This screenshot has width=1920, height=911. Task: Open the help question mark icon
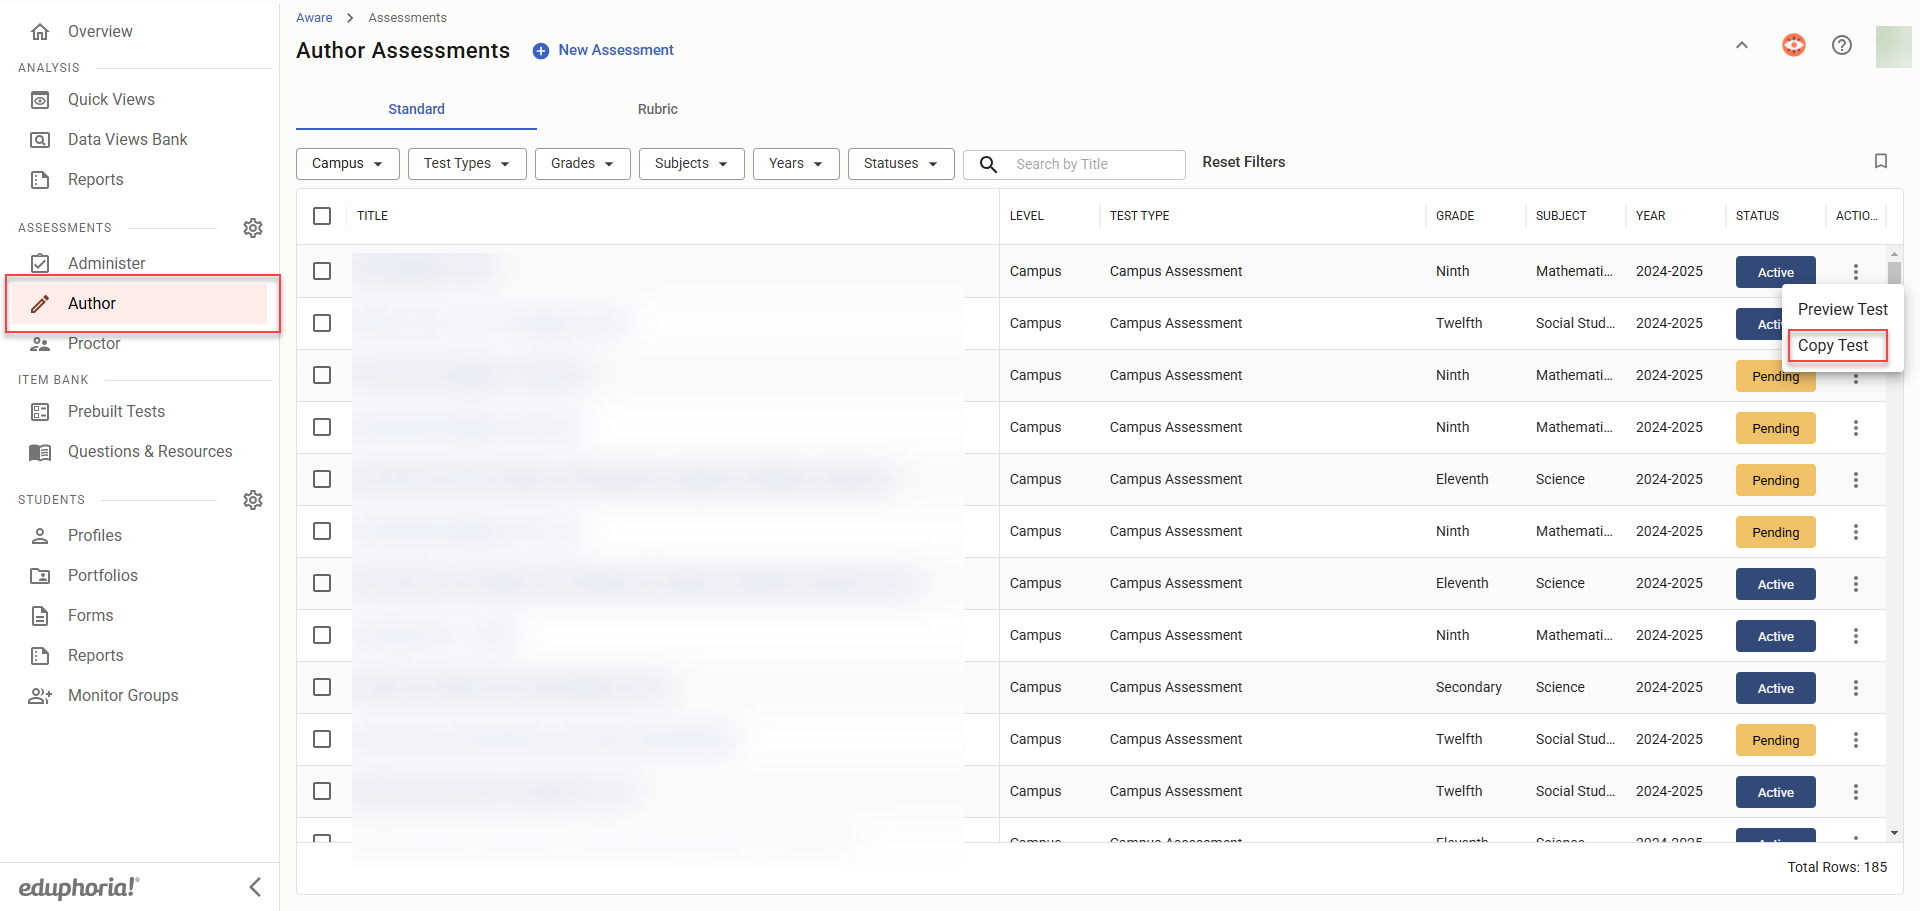click(1841, 45)
